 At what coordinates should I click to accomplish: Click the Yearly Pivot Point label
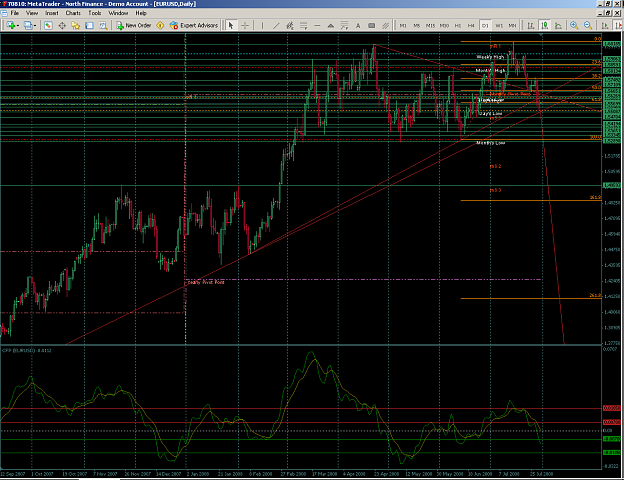pyautogui.click(x=205, y=282)
